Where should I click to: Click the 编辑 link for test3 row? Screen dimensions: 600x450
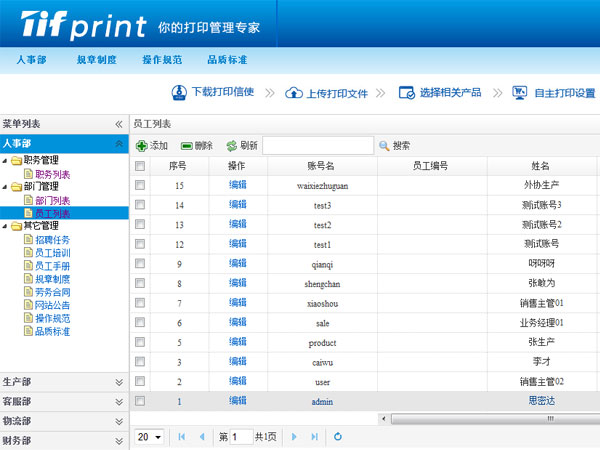point(237,205)
